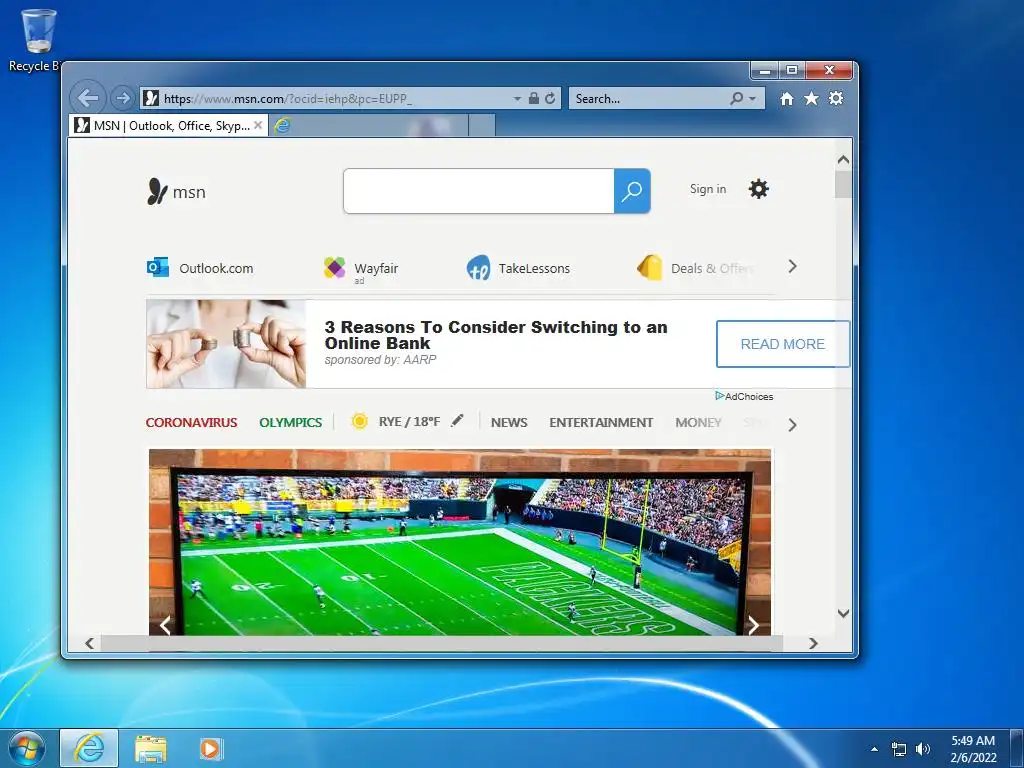Click the address bar URL field
The width and height of the screenshot is (1024, 768).
(327, 99)
